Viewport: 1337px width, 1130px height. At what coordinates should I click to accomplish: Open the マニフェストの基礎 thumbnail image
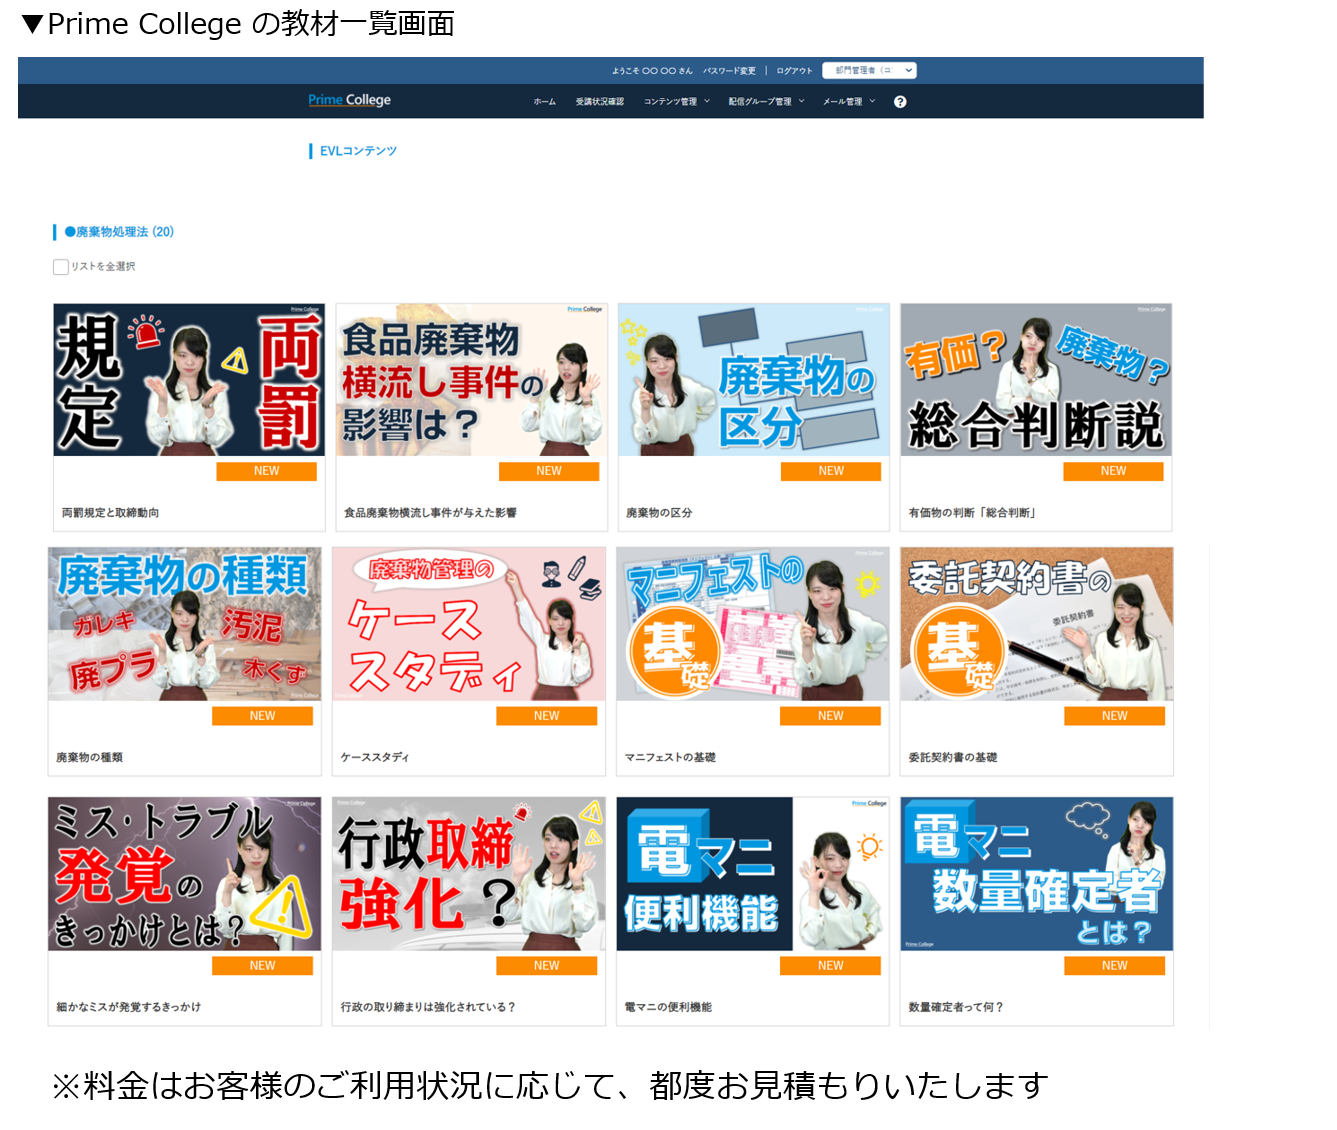(753, 624)
